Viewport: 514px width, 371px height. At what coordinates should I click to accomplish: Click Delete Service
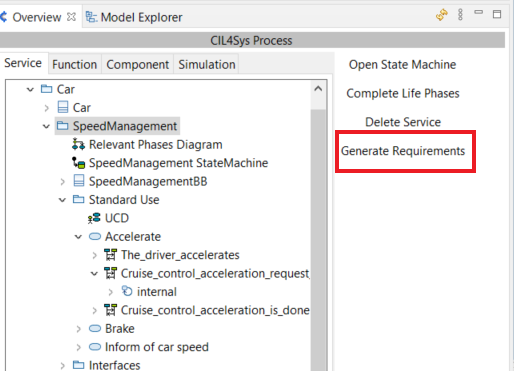point(403,122)
